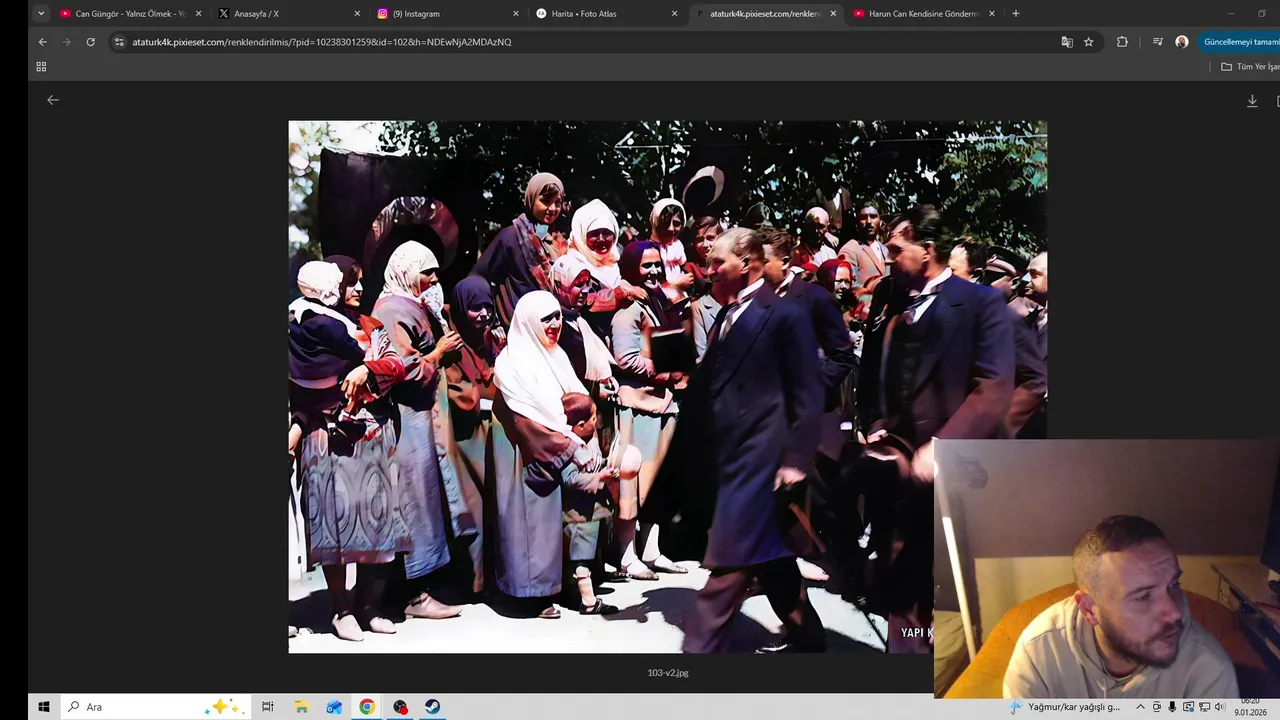The width and height of the screenshot is (1280, 720).
Task: Open a new browser tab
Action: tap(1016, 14)
